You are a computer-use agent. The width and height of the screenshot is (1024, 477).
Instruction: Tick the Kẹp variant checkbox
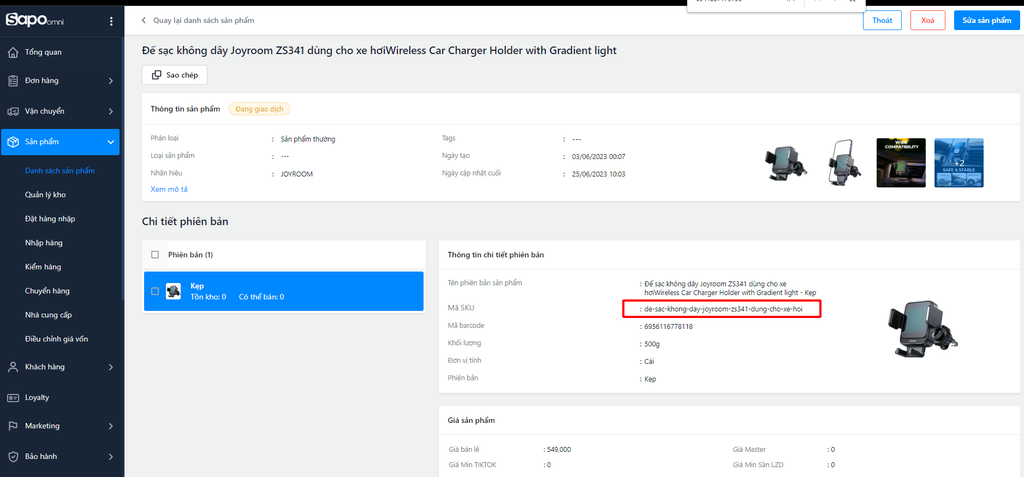point(154,291)
